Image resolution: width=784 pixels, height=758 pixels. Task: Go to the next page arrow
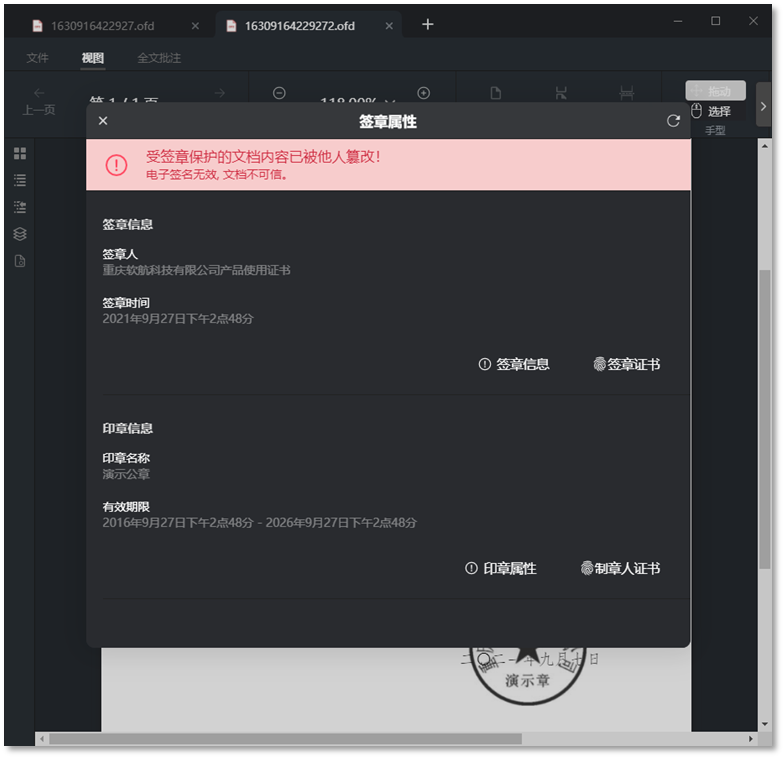[220, 93]
